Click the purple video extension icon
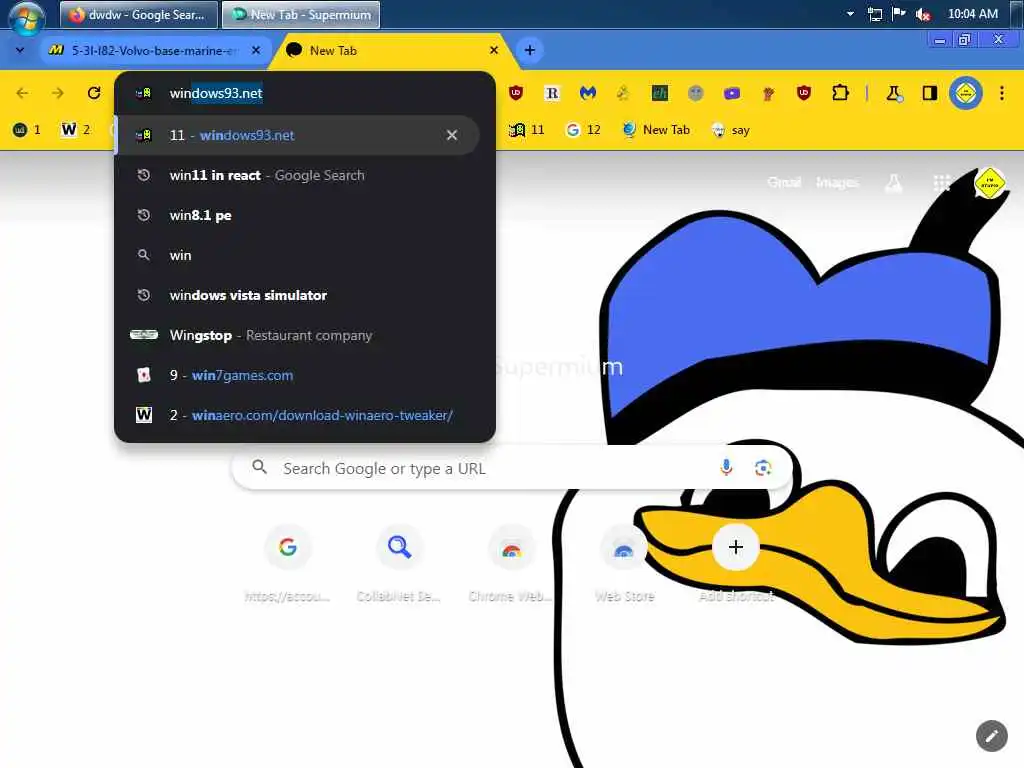1024x768 pixels. (732, 93)
